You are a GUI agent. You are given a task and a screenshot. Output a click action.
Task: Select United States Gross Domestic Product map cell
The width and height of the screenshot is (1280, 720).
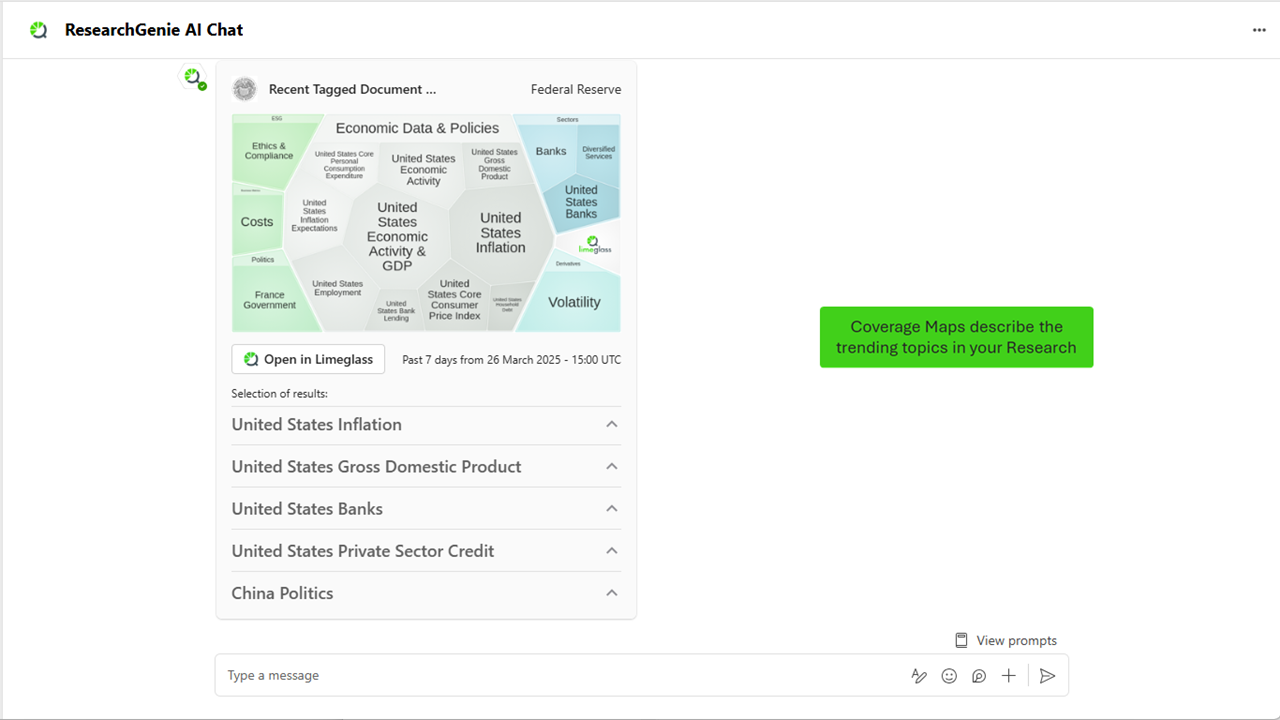coord(494,164)
